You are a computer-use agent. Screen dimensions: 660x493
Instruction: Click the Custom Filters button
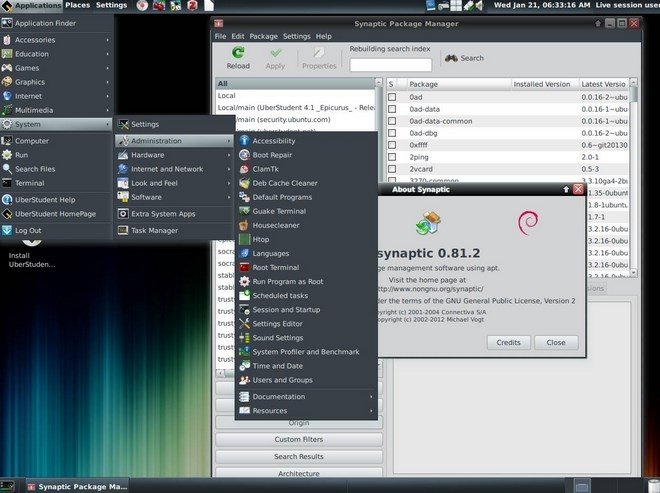(x=299, y=440)
